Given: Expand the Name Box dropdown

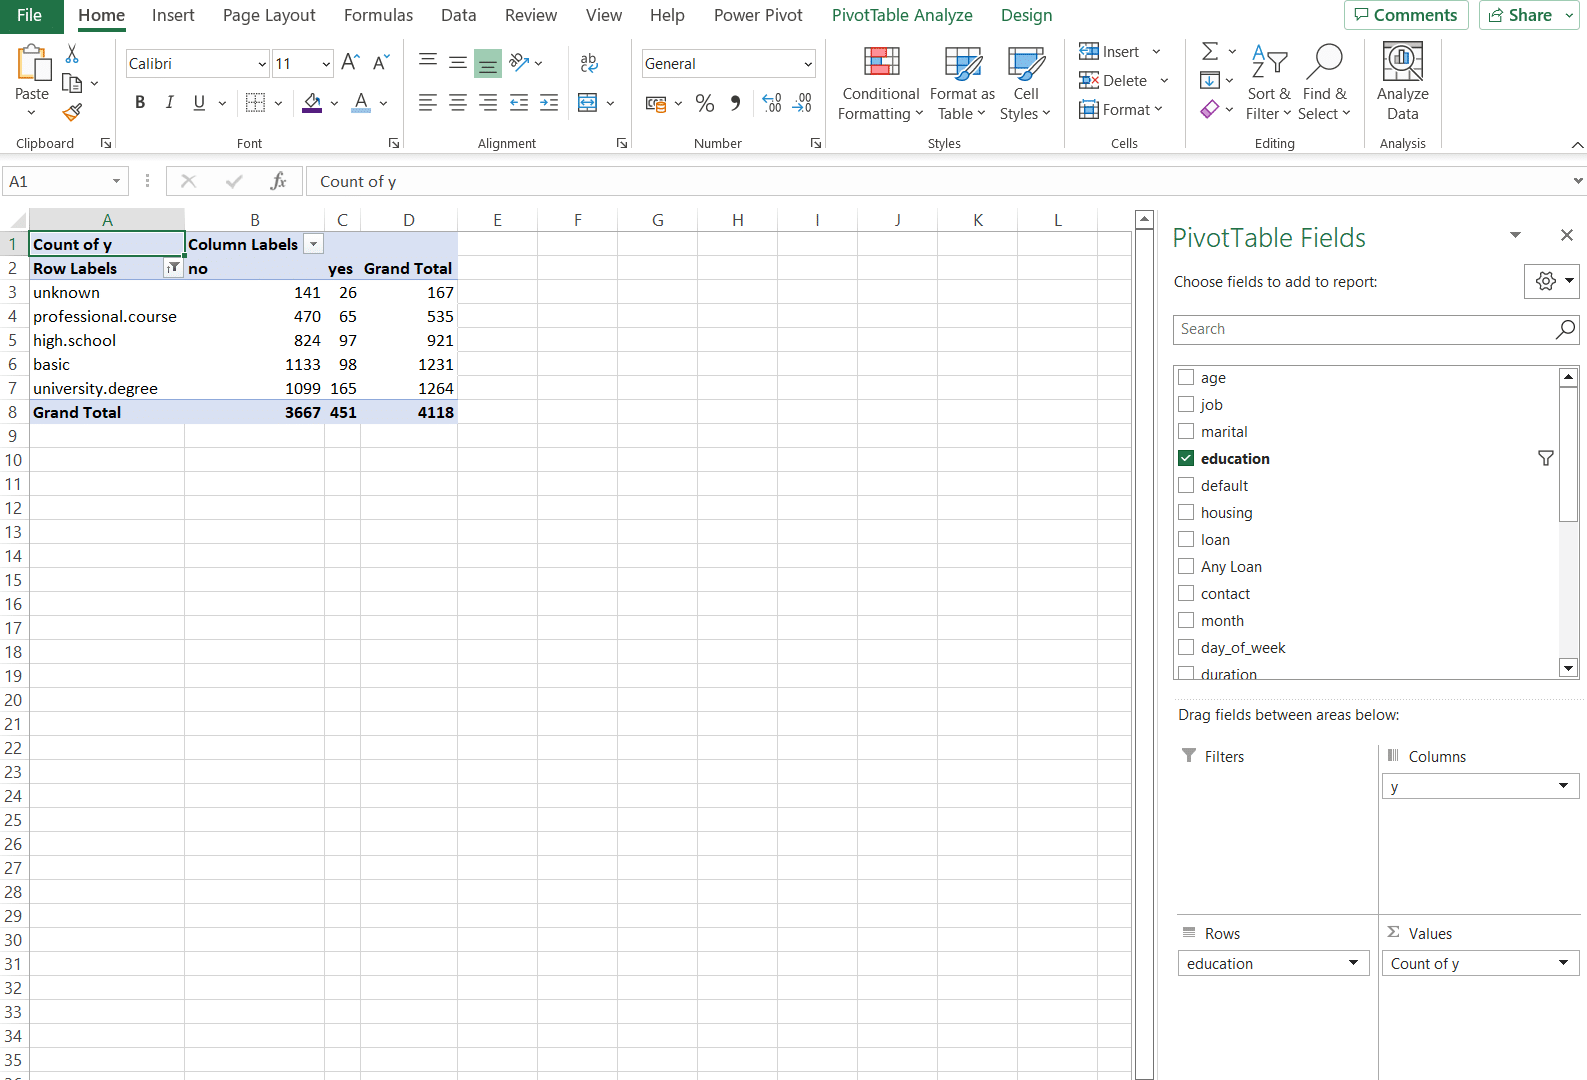Looking at the screenshot, I should [x=116, y=181].
